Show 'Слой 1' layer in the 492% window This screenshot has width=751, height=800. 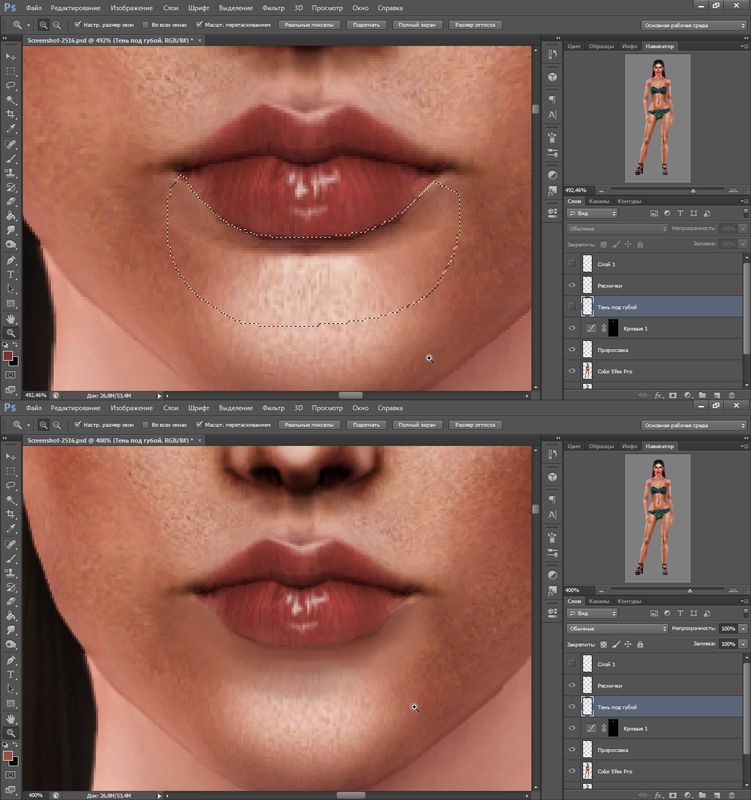[571, 264]
